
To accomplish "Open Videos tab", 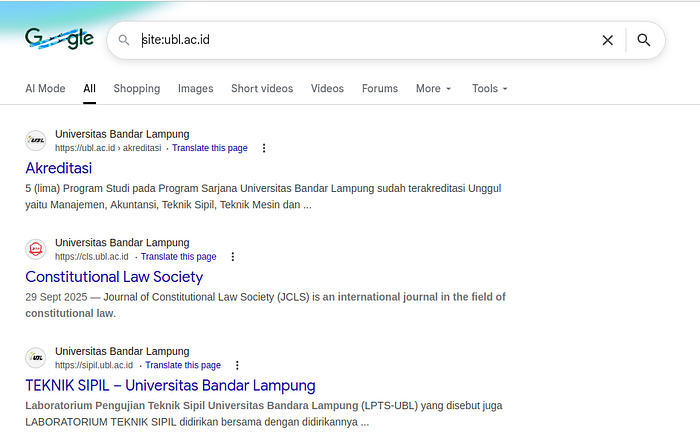I will coord(327,88).
